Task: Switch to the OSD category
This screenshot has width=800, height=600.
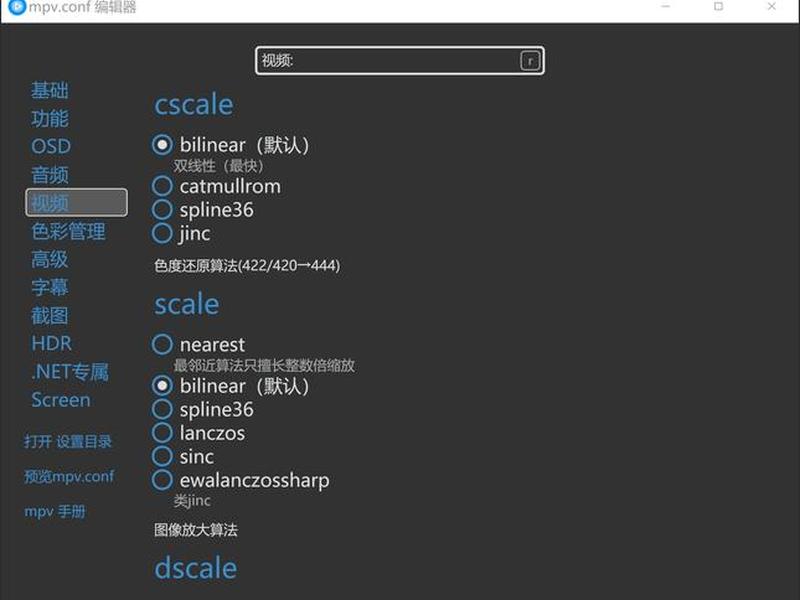Action: [51, 146]
